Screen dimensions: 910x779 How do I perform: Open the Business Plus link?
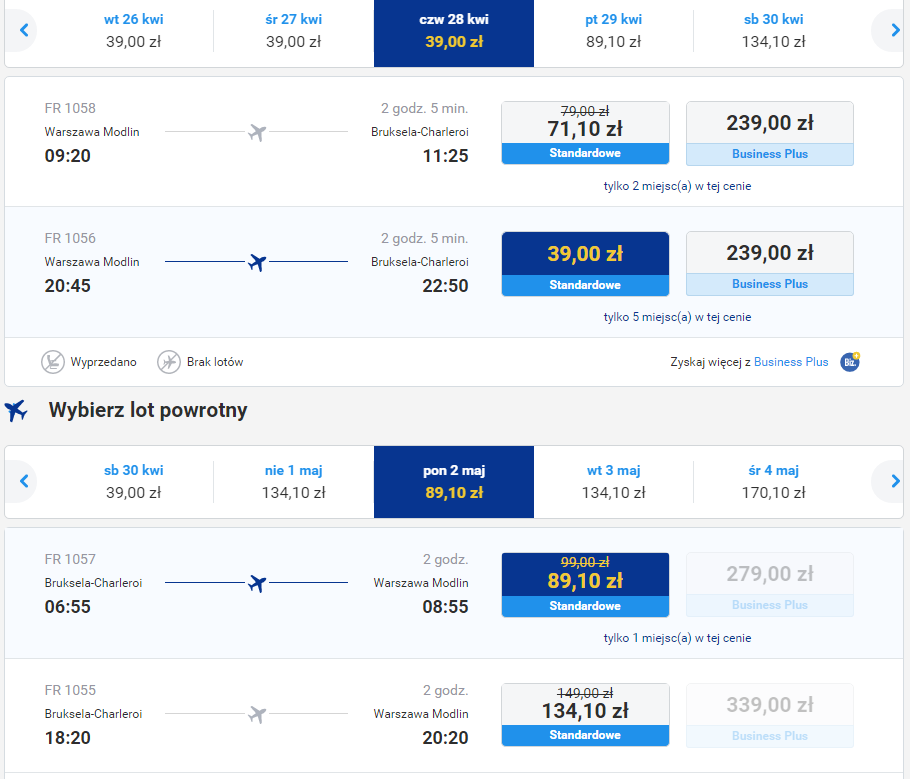791,362
